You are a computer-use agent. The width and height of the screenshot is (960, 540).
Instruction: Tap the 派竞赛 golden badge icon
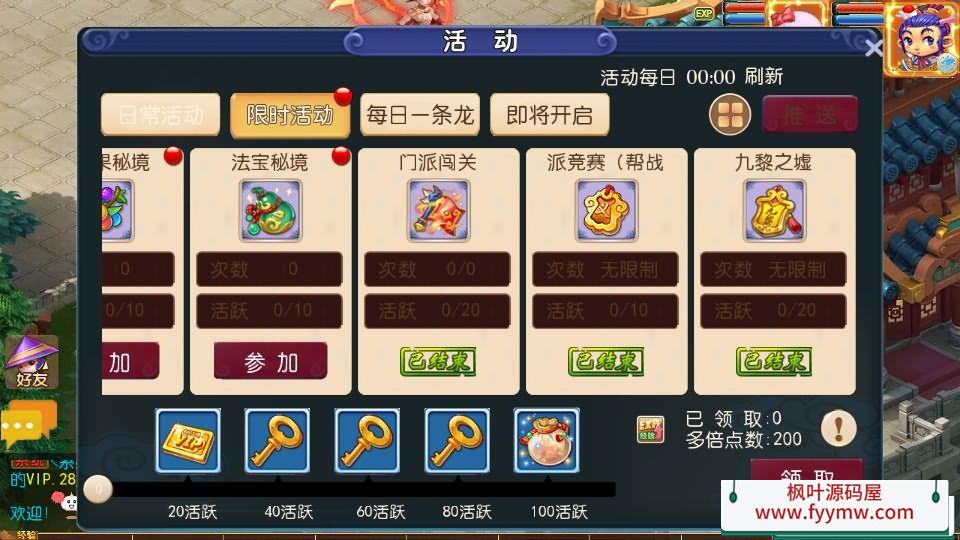click(x=606, y=211)
